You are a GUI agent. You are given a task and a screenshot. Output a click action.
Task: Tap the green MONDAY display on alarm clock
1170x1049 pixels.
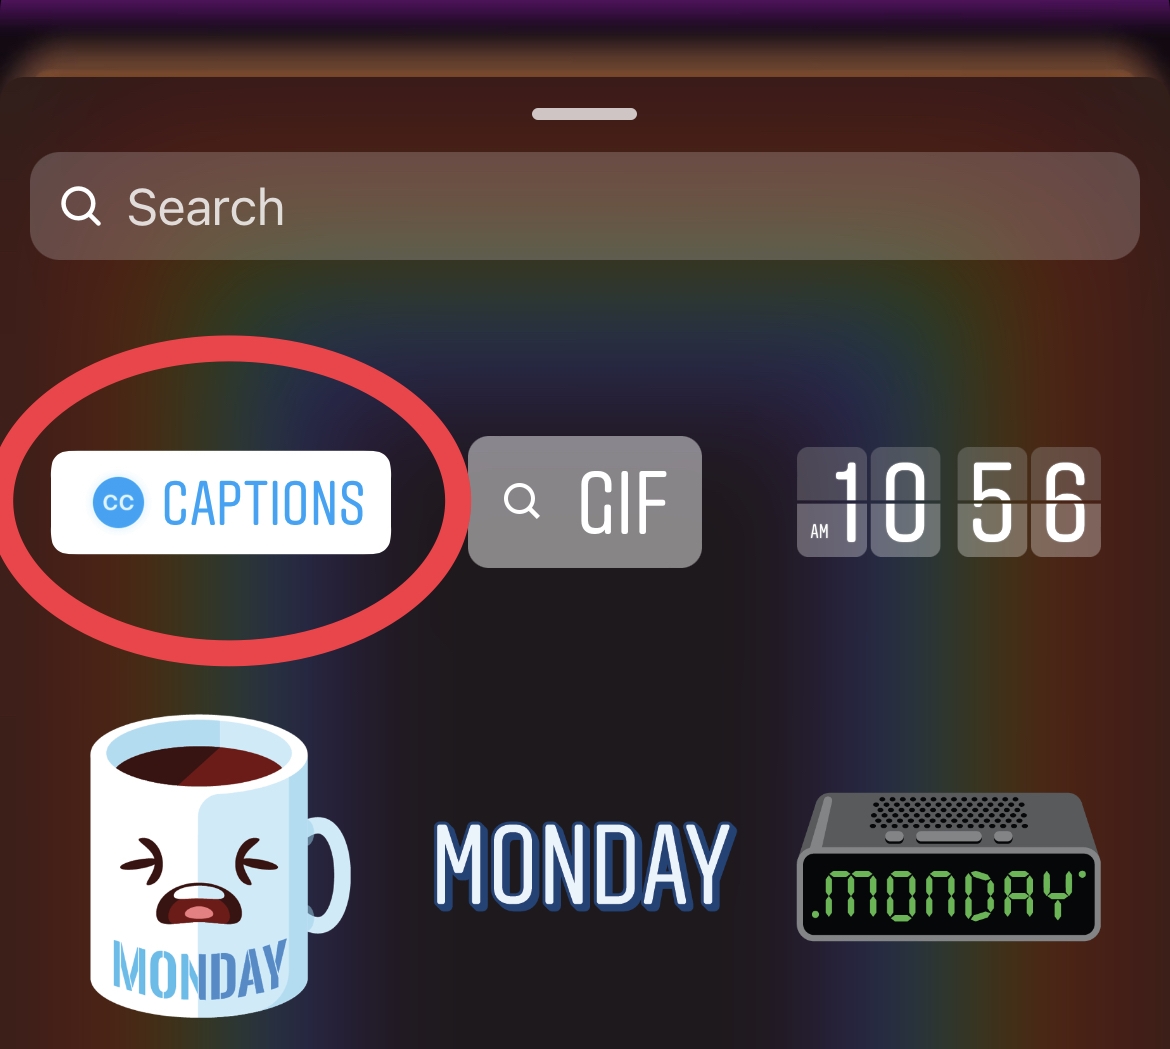(x=948, y=894)
